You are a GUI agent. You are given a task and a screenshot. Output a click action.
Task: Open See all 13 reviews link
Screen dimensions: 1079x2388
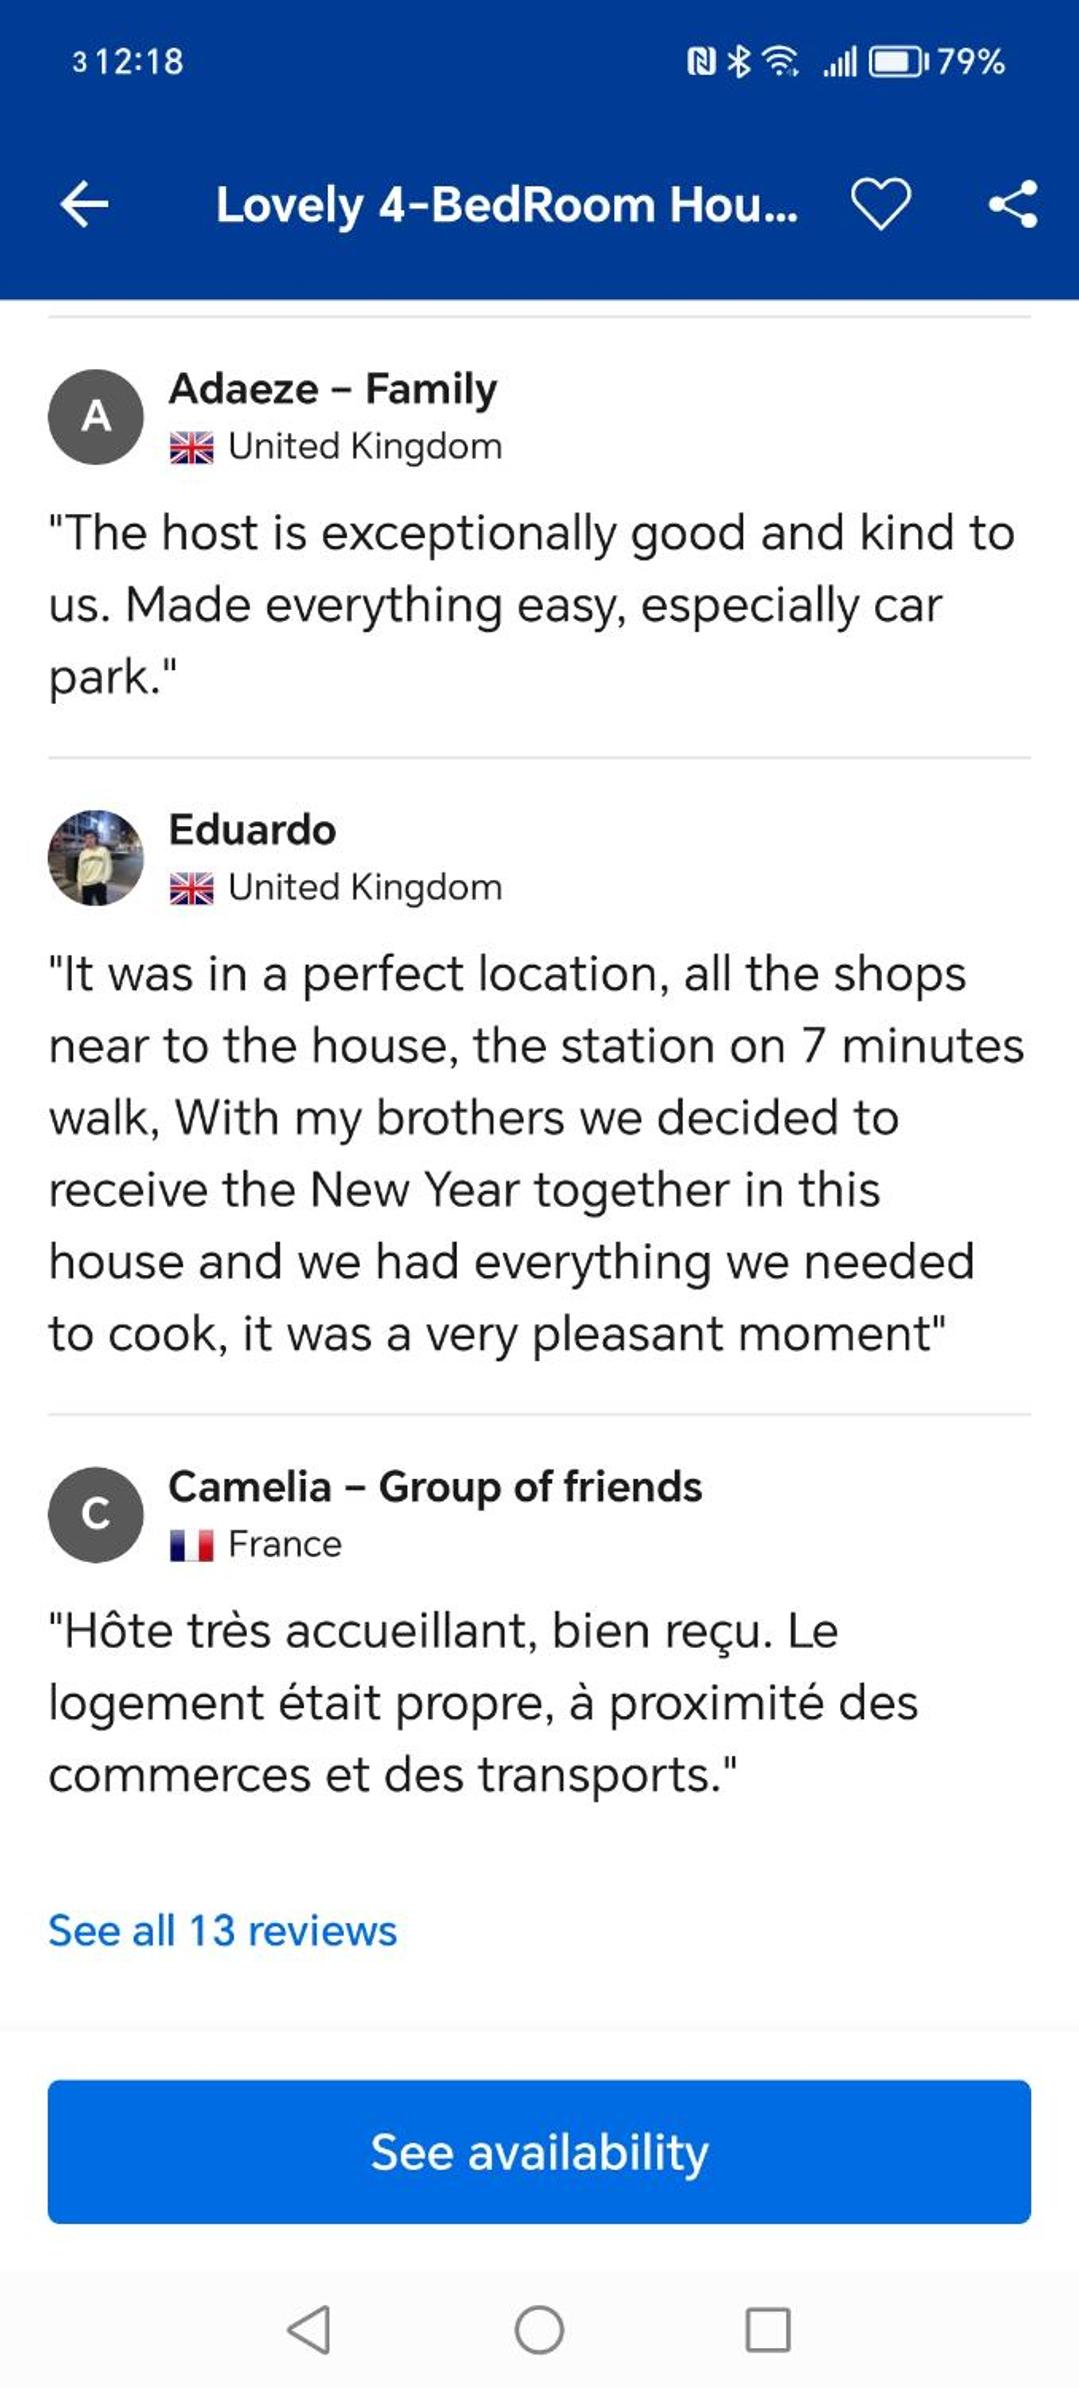click(222, 1930)
